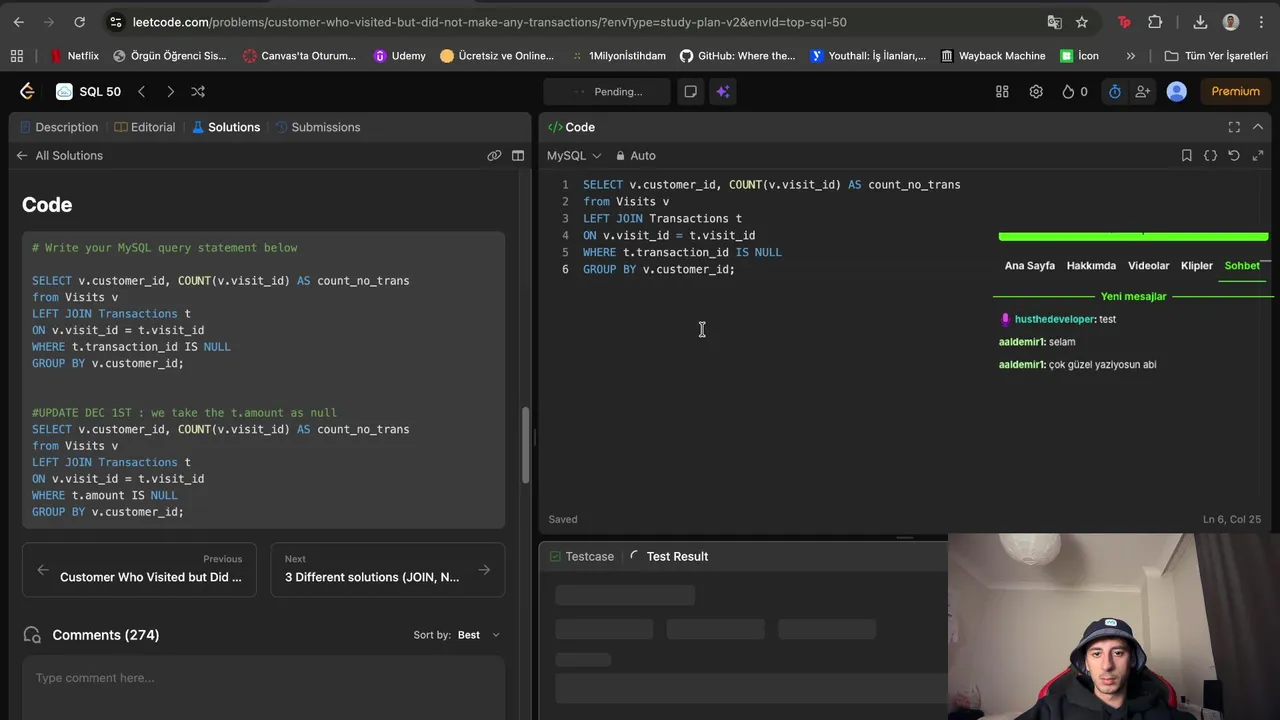This screenshot has width=1280, height=720.
Task: Open the streak flame counter
Action: click(x=1075, y=91)
